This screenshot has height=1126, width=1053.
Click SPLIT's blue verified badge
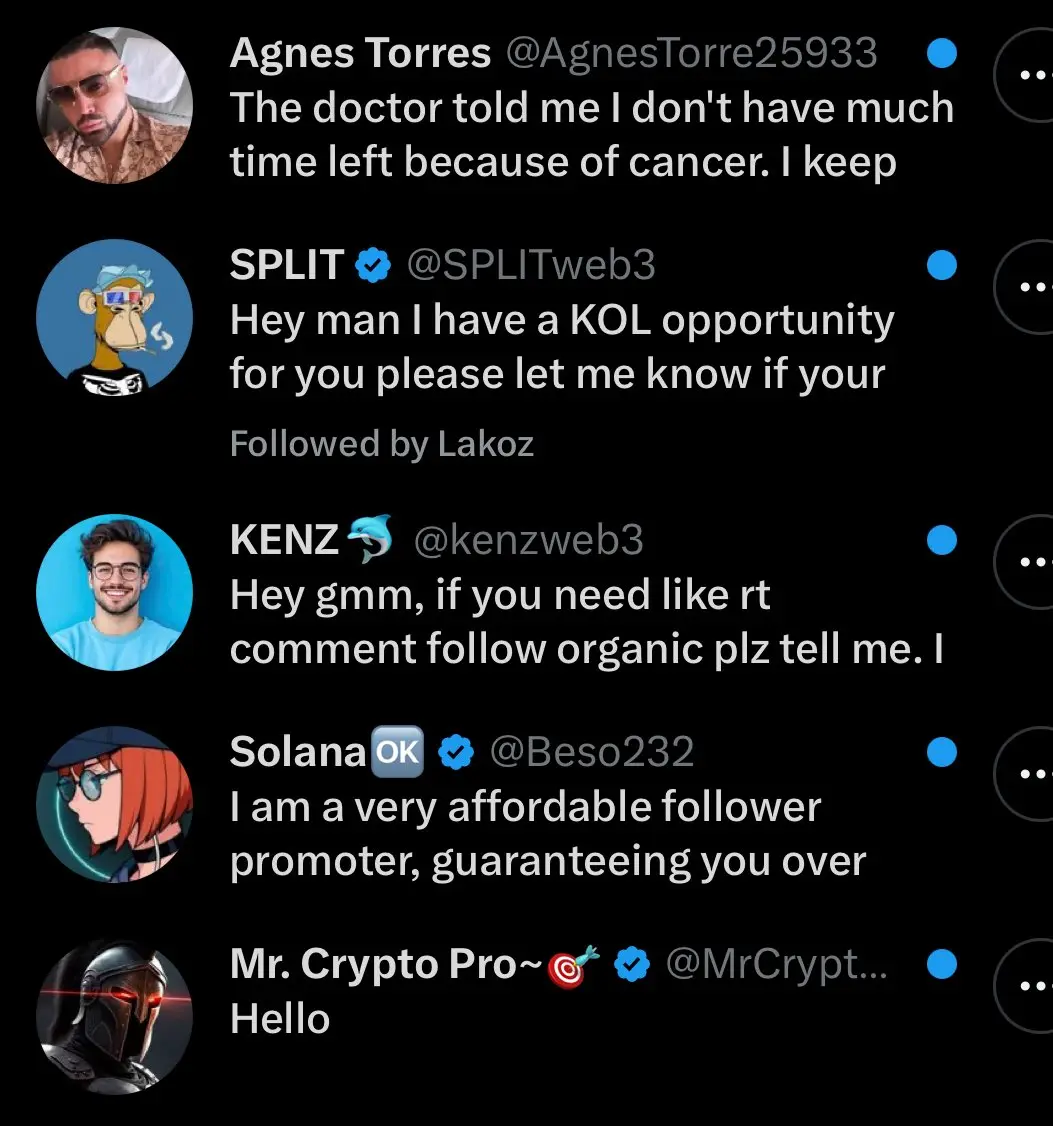373,265
